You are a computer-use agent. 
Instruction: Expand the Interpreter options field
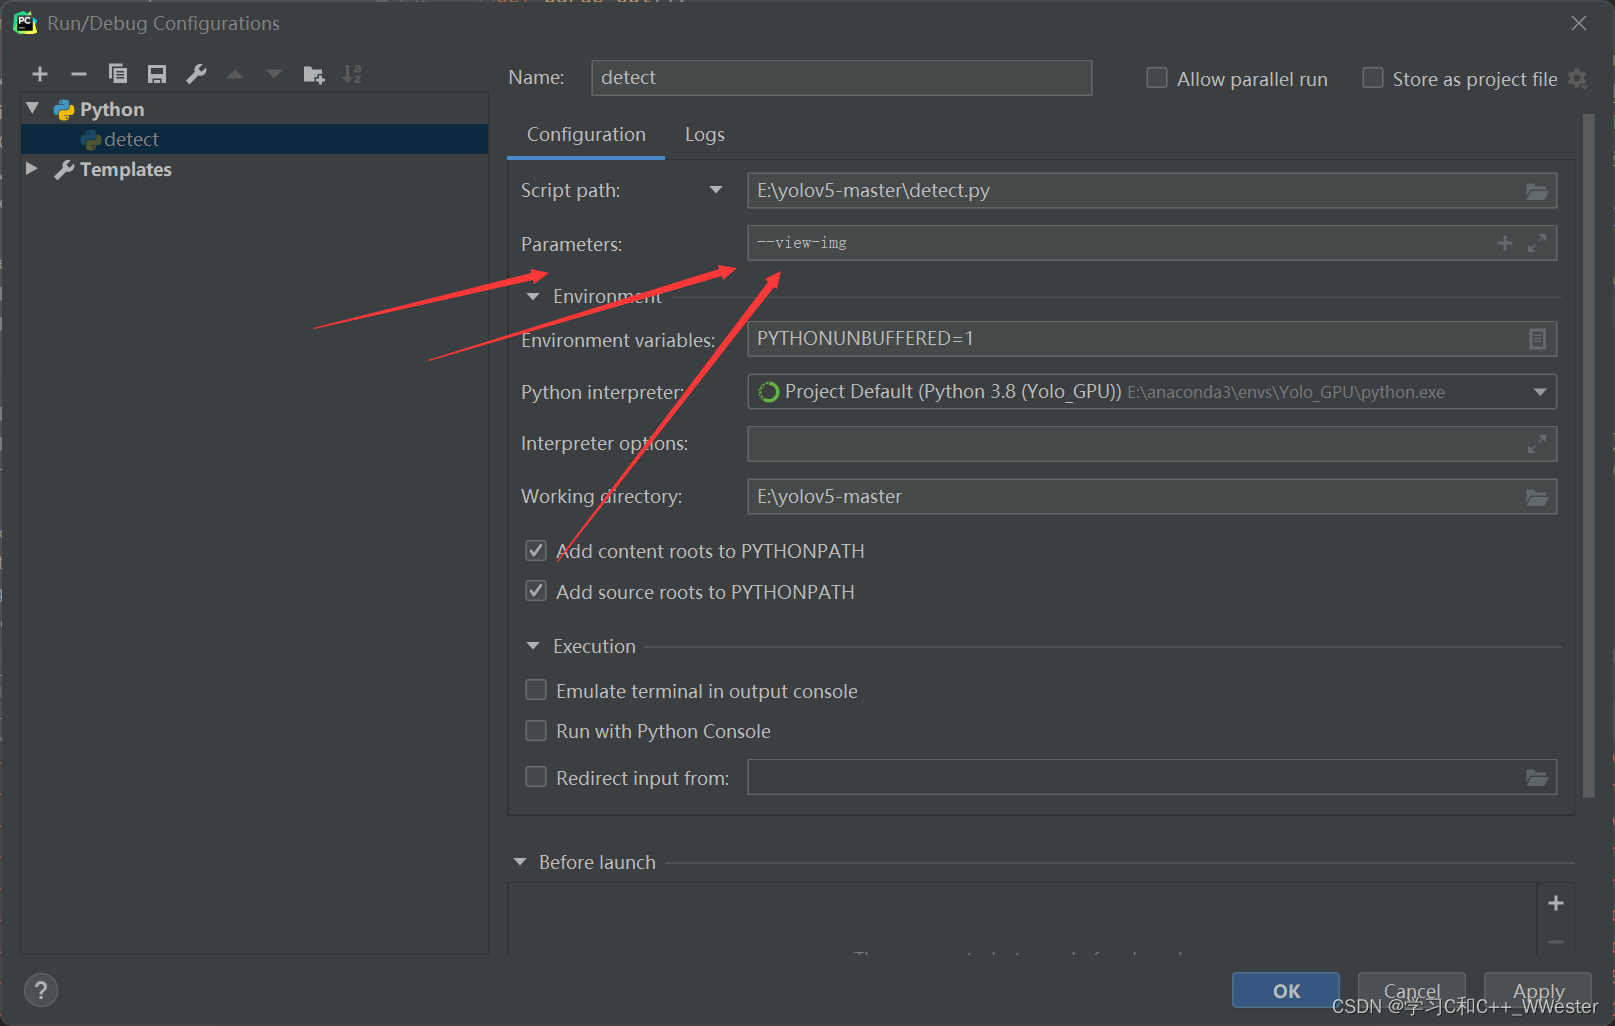click(x=1537, y=444)
